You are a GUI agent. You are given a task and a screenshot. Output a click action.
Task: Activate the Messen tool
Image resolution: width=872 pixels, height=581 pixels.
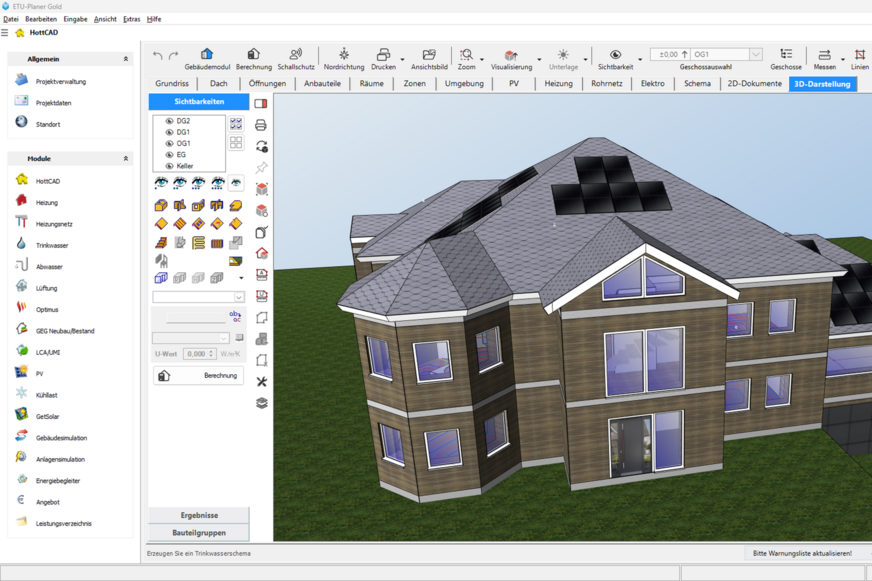click(x=823, y=54)
